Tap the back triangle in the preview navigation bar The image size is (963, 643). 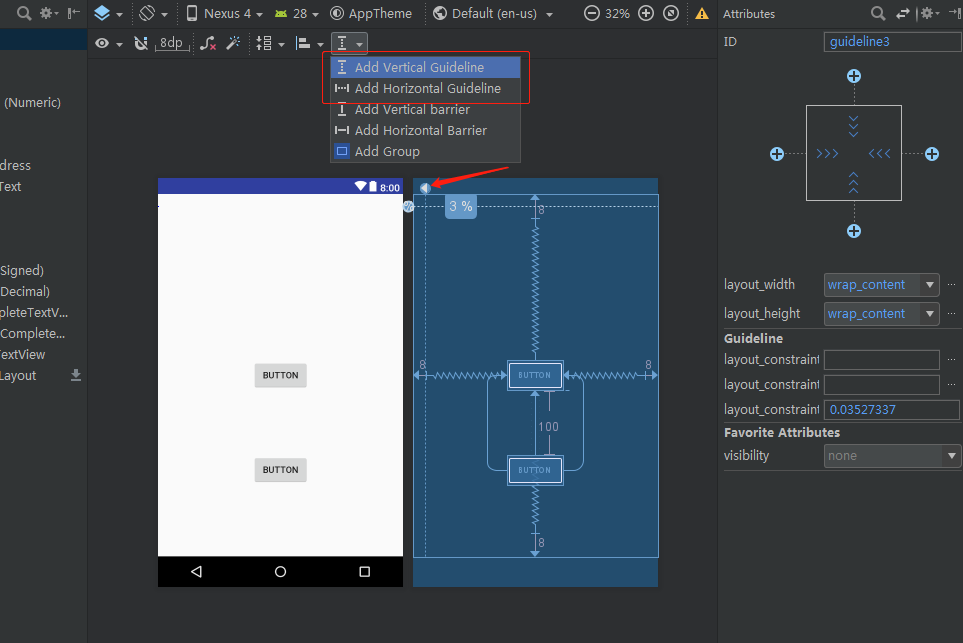click(197, 572)
